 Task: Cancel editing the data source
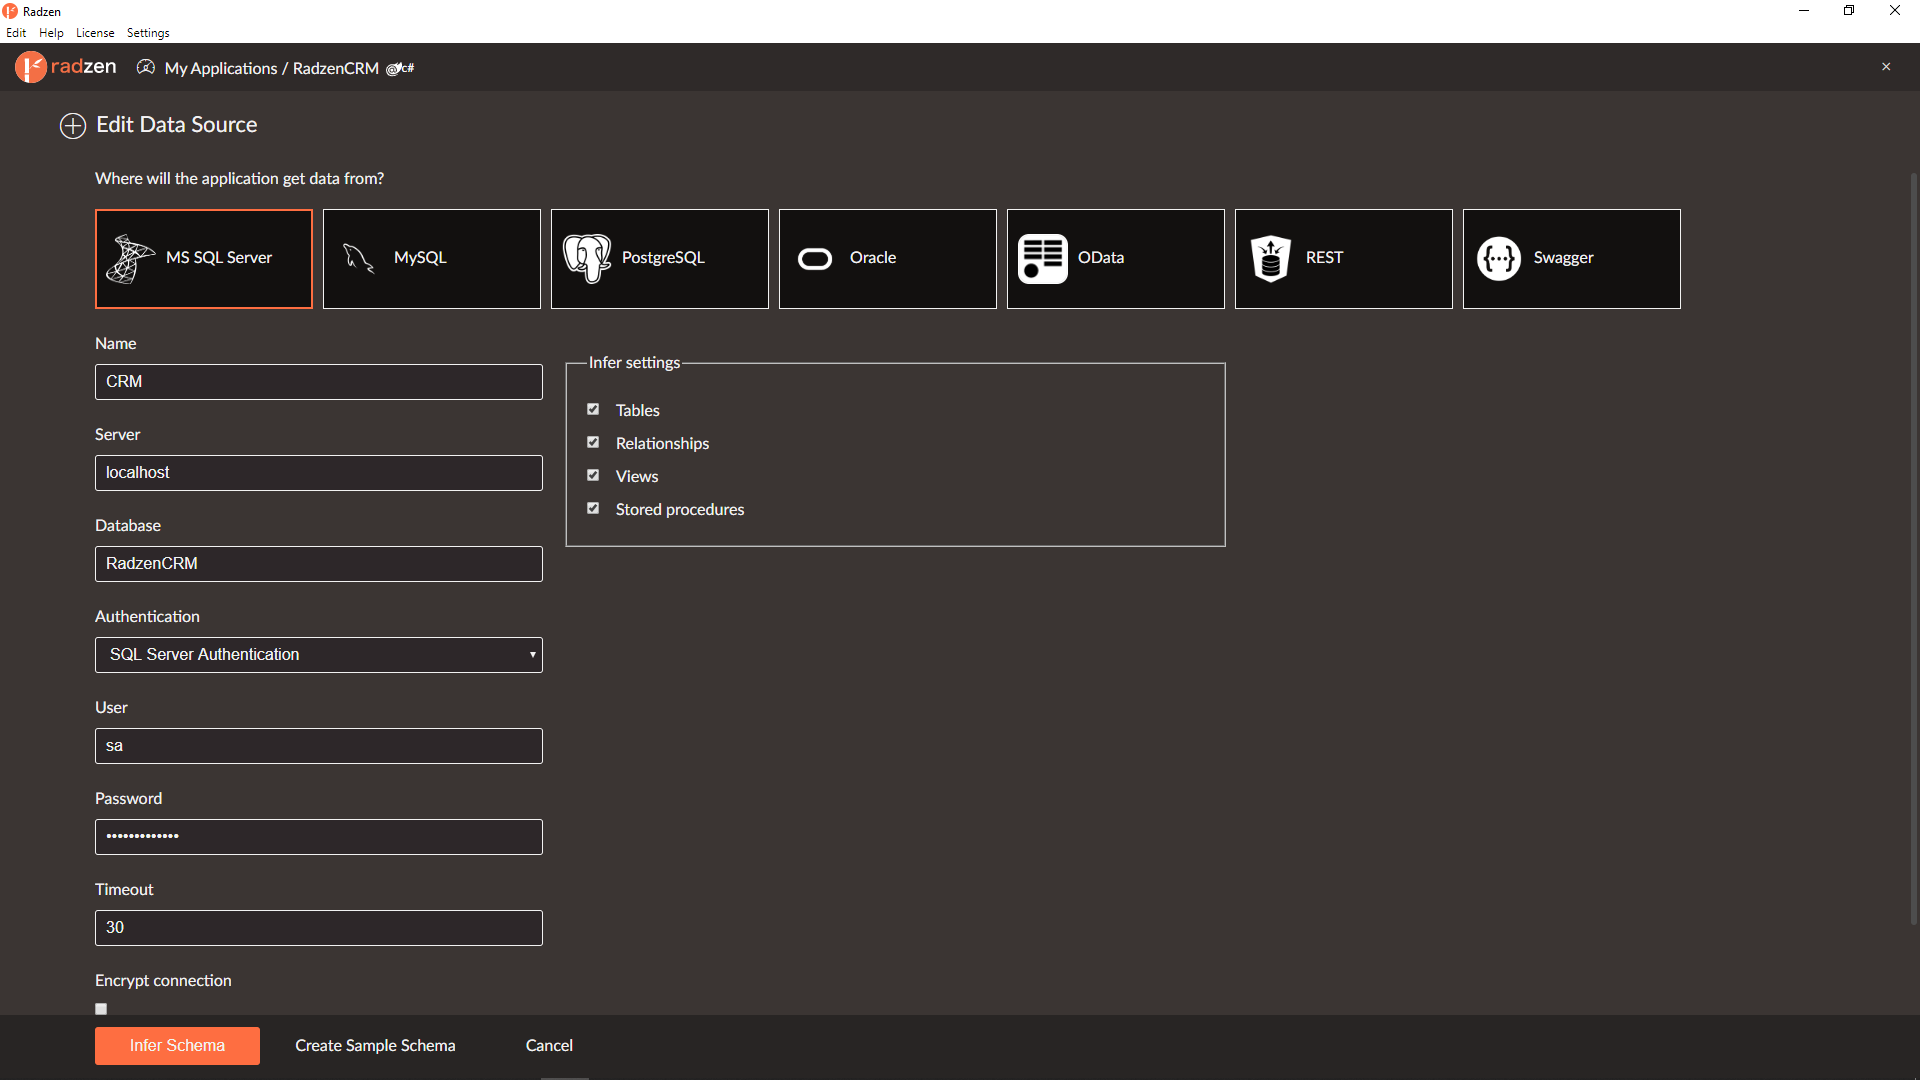point(549,1046)
